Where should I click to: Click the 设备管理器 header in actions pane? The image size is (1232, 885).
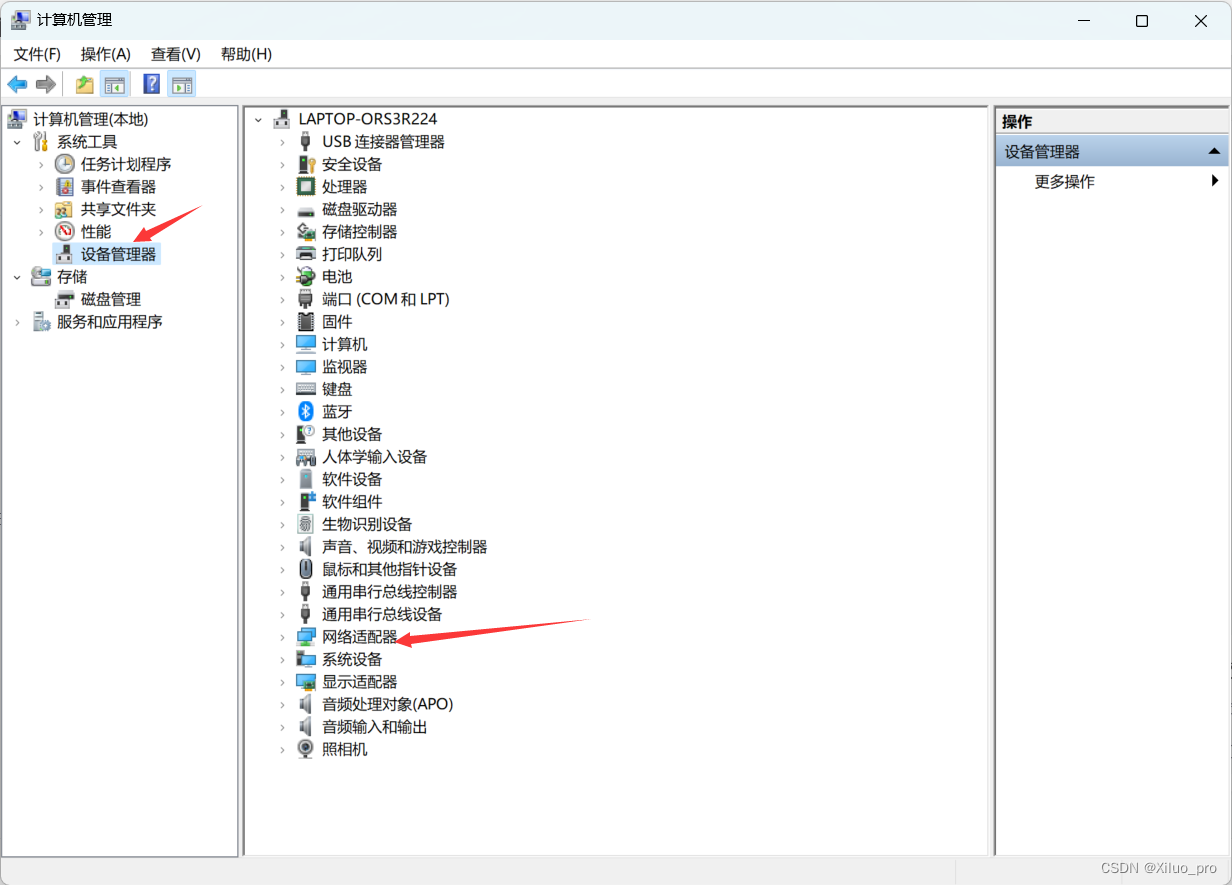tap(1112, 152)
